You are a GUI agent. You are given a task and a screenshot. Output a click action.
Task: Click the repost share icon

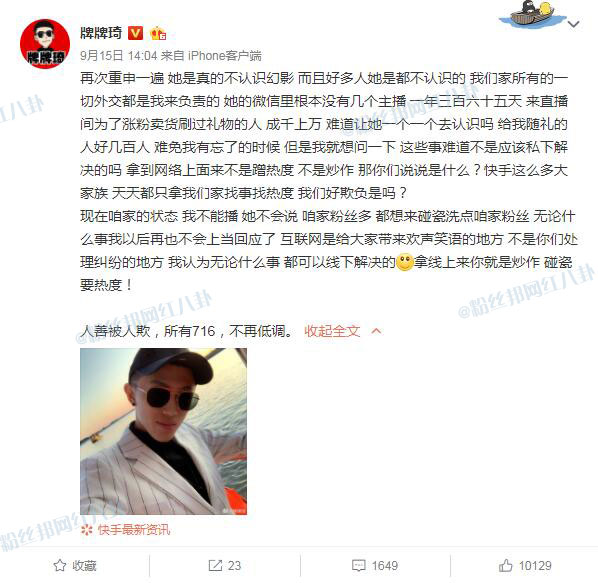pyautogui.click(x=215, y=565)
